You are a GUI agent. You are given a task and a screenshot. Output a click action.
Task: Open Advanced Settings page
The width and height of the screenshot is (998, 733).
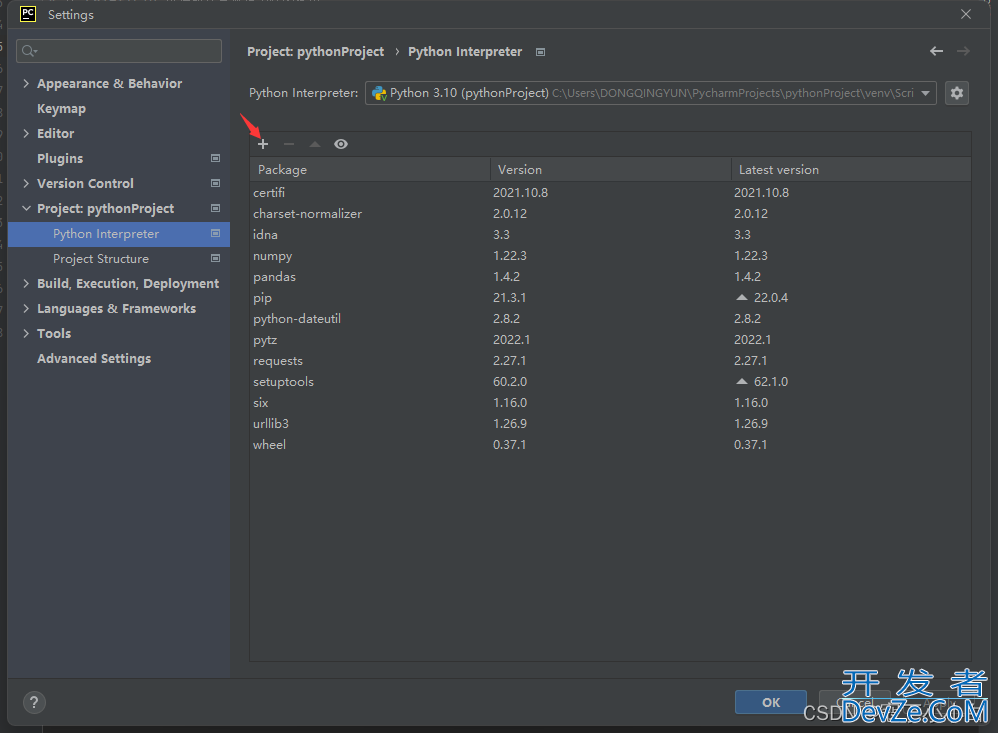[94, 359]
